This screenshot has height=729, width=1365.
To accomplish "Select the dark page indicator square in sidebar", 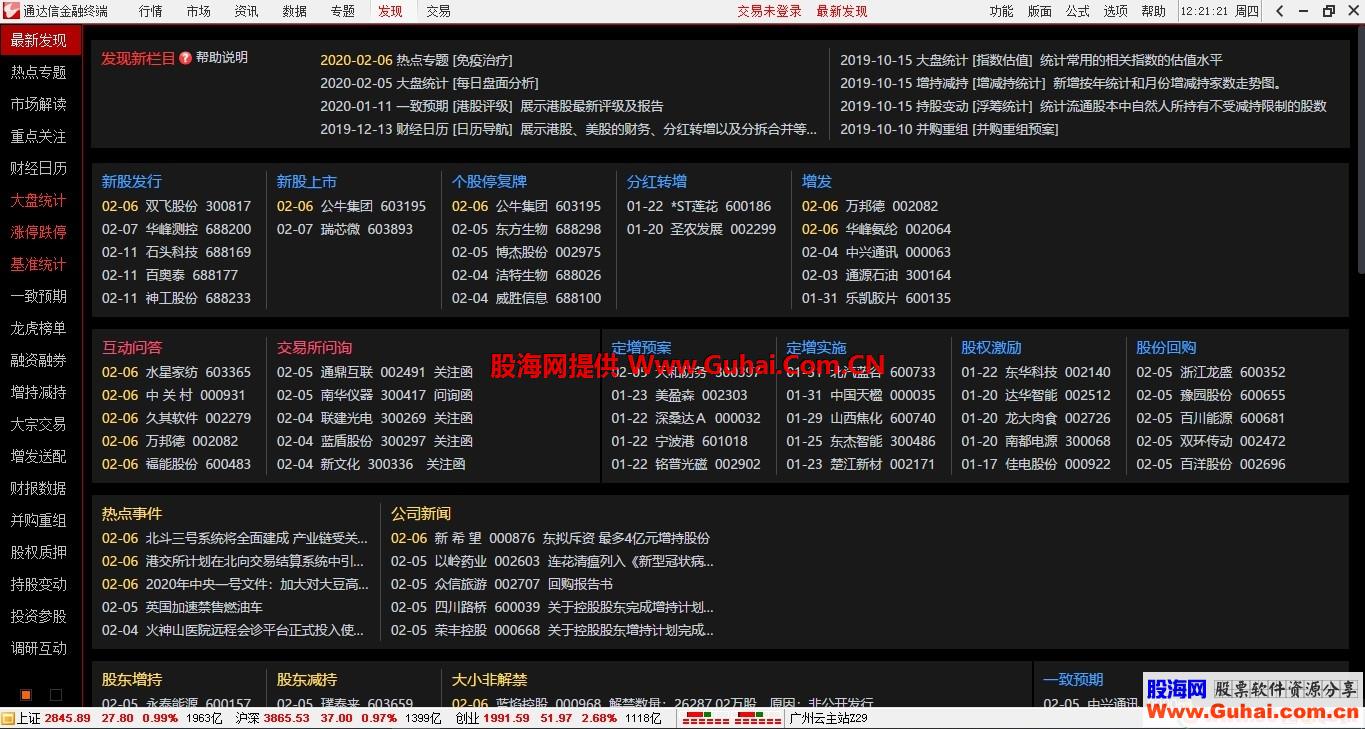I will 56,694.
